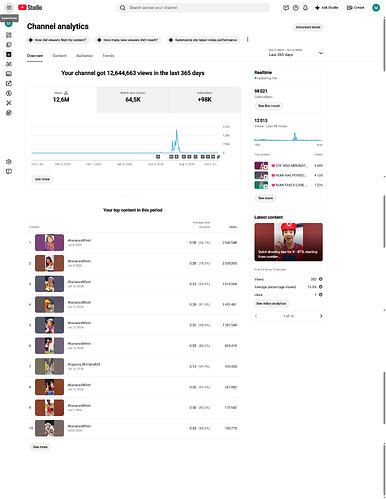This screenshot has height=499, width=386.
Task: Switch to the Trends tab
Action: point(108,56)
